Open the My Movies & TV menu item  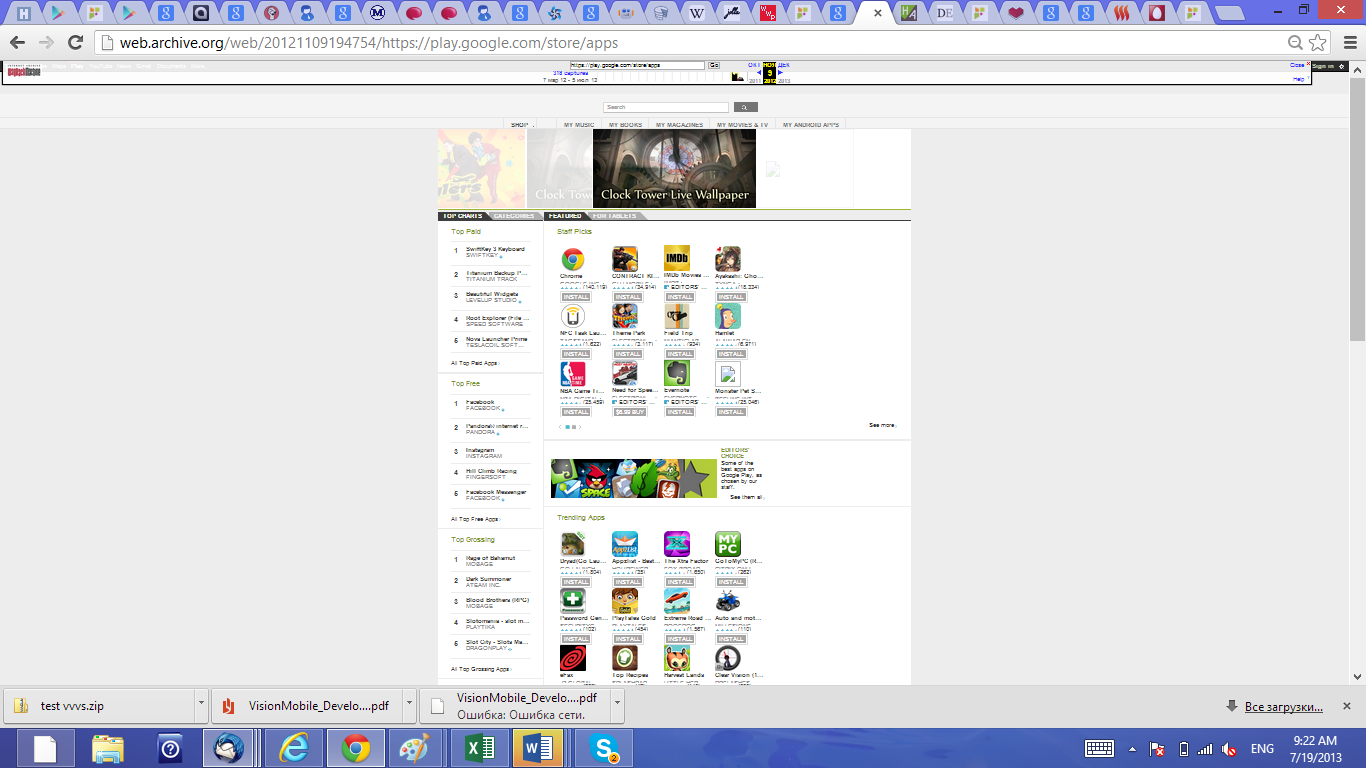coord(740,125)
